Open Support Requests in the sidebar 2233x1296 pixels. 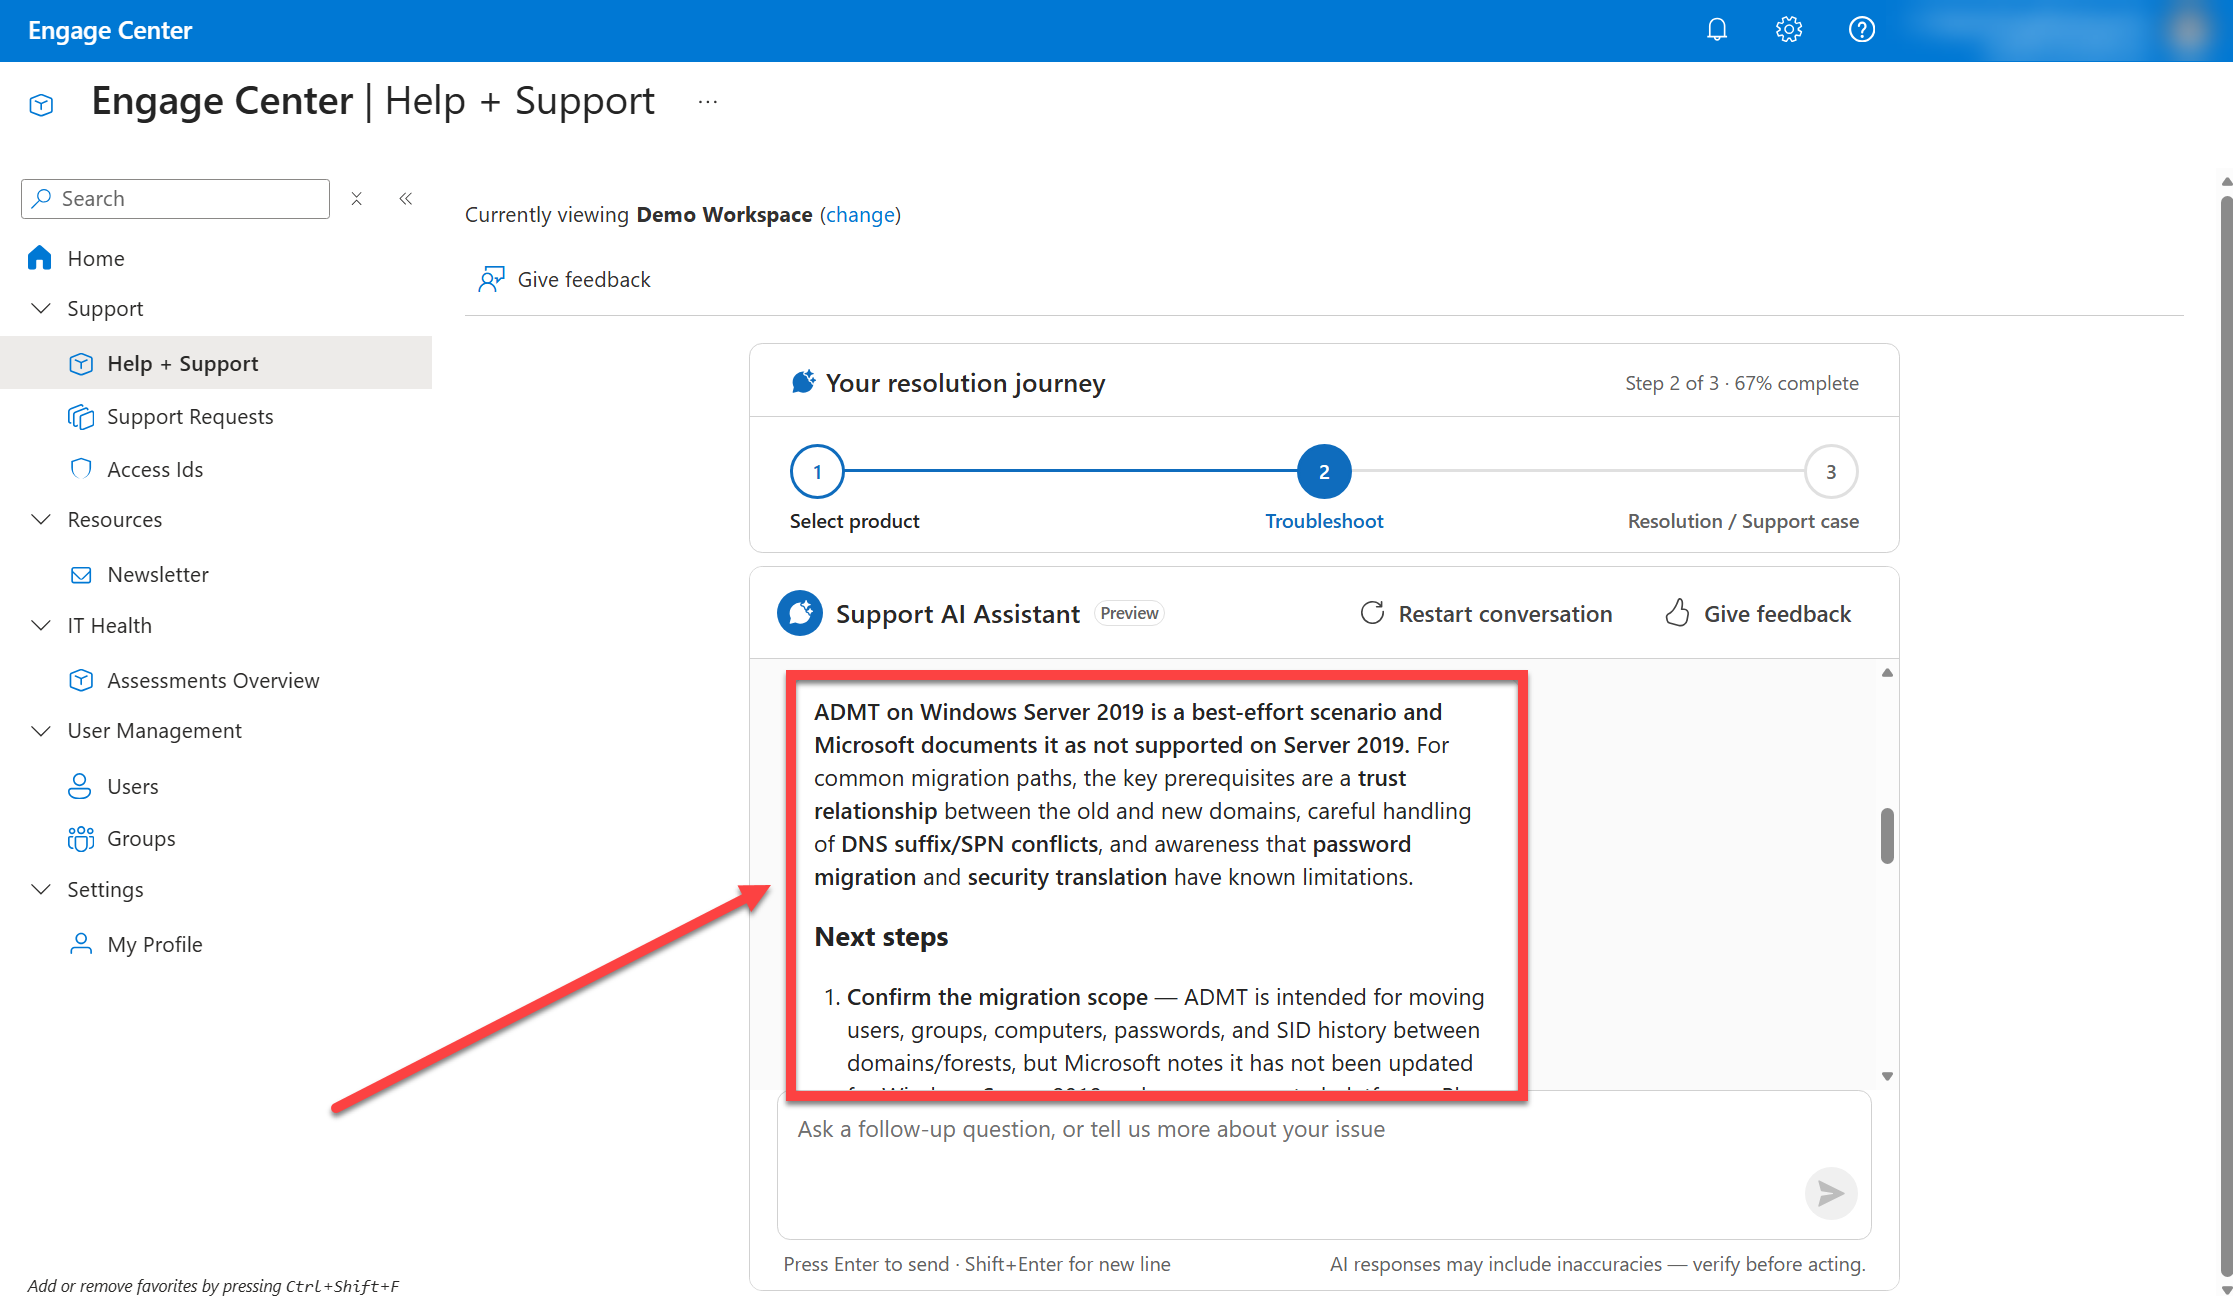tap(190, 417)
